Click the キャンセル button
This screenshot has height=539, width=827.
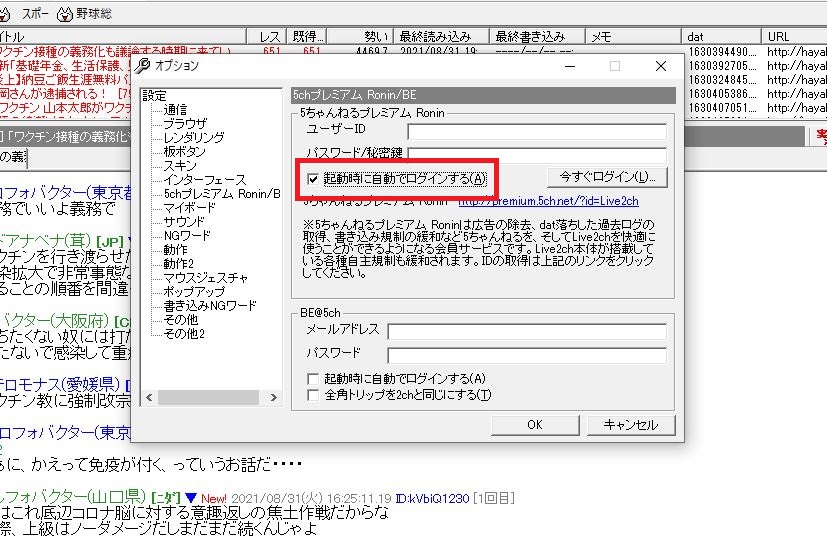(631, 425)
